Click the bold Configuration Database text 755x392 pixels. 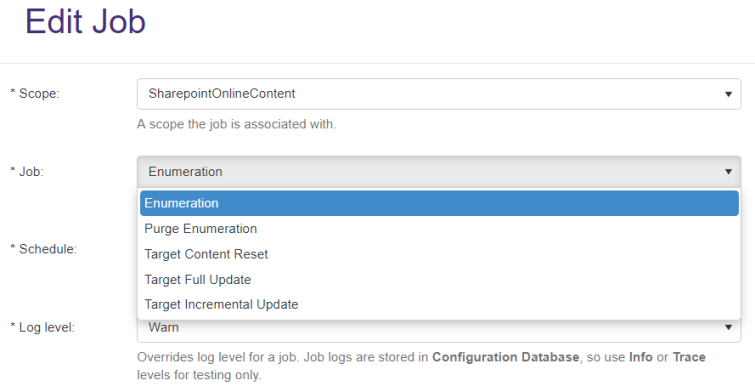[506, 357]
